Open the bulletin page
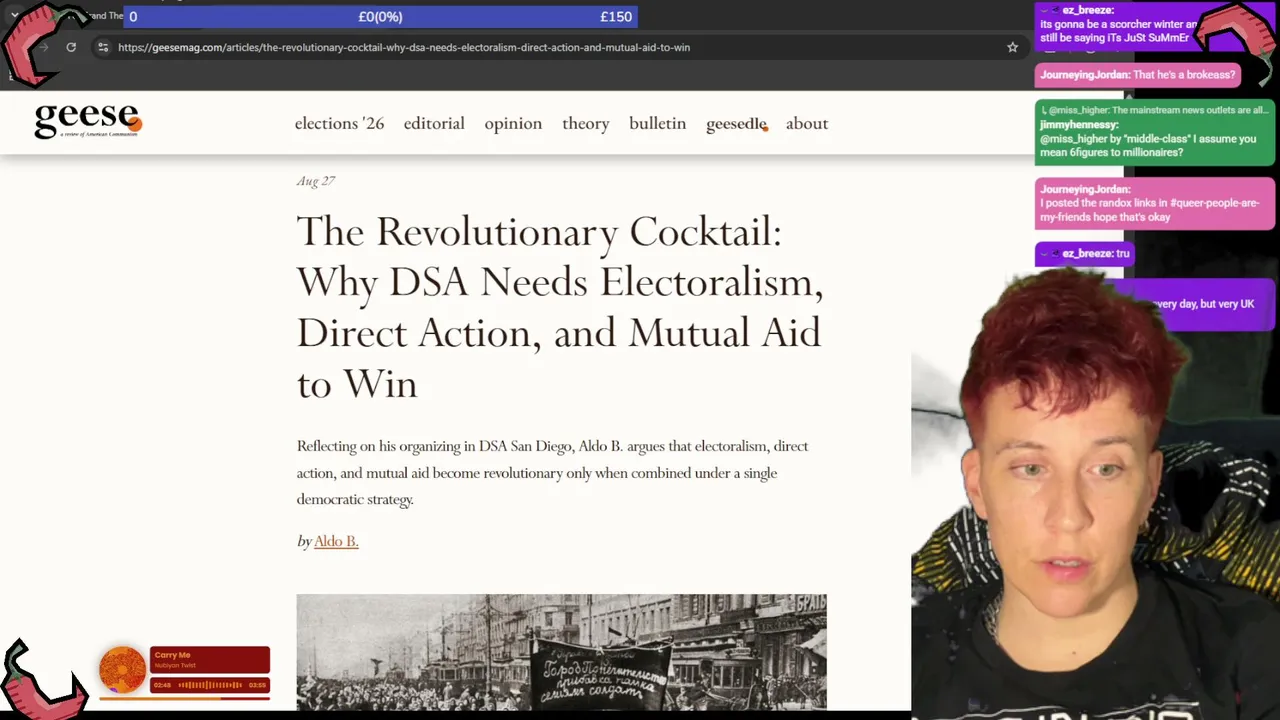 657,123
